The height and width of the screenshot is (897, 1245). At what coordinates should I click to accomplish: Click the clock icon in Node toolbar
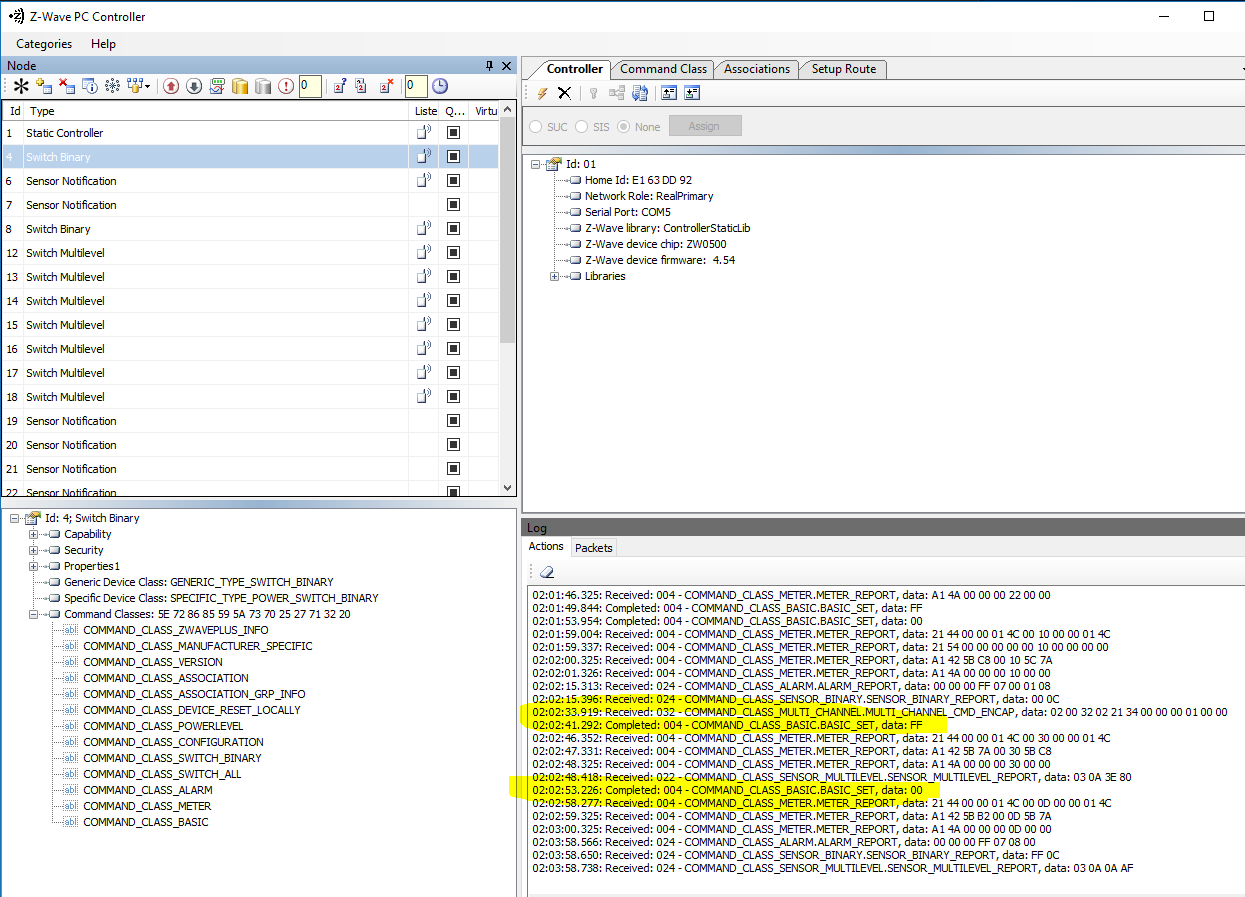click(x=440, y=87)
